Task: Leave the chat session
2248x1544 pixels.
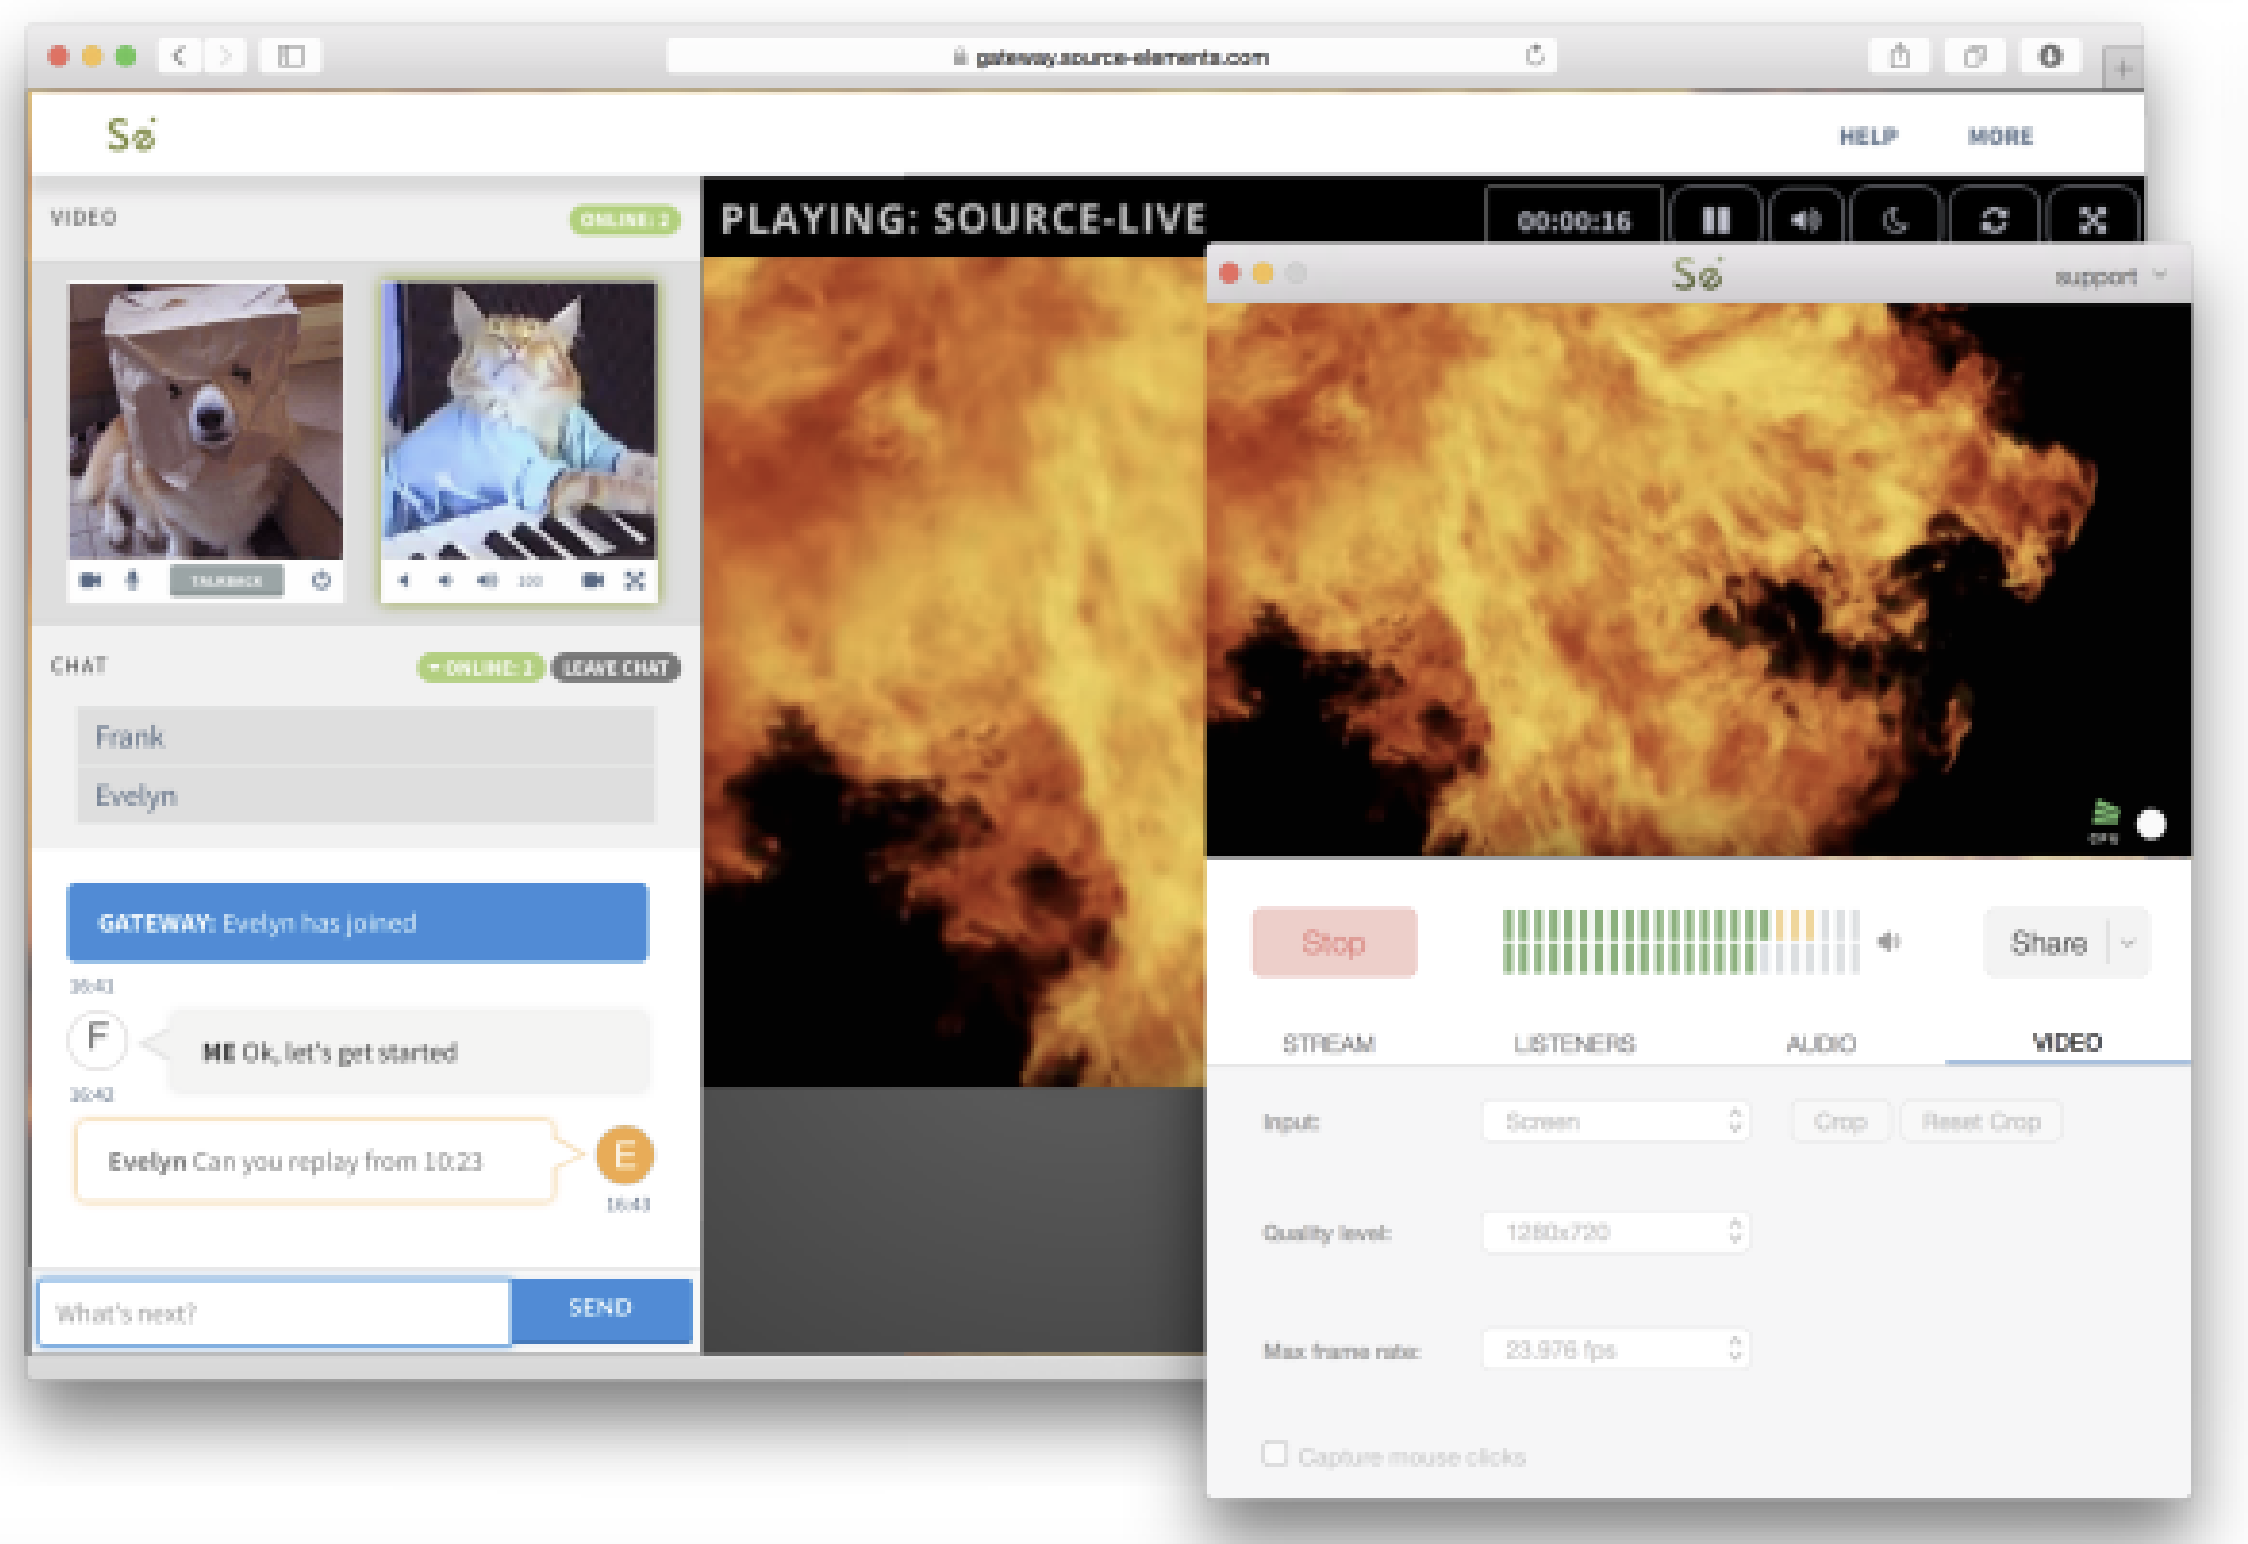Action: point(617,668)
